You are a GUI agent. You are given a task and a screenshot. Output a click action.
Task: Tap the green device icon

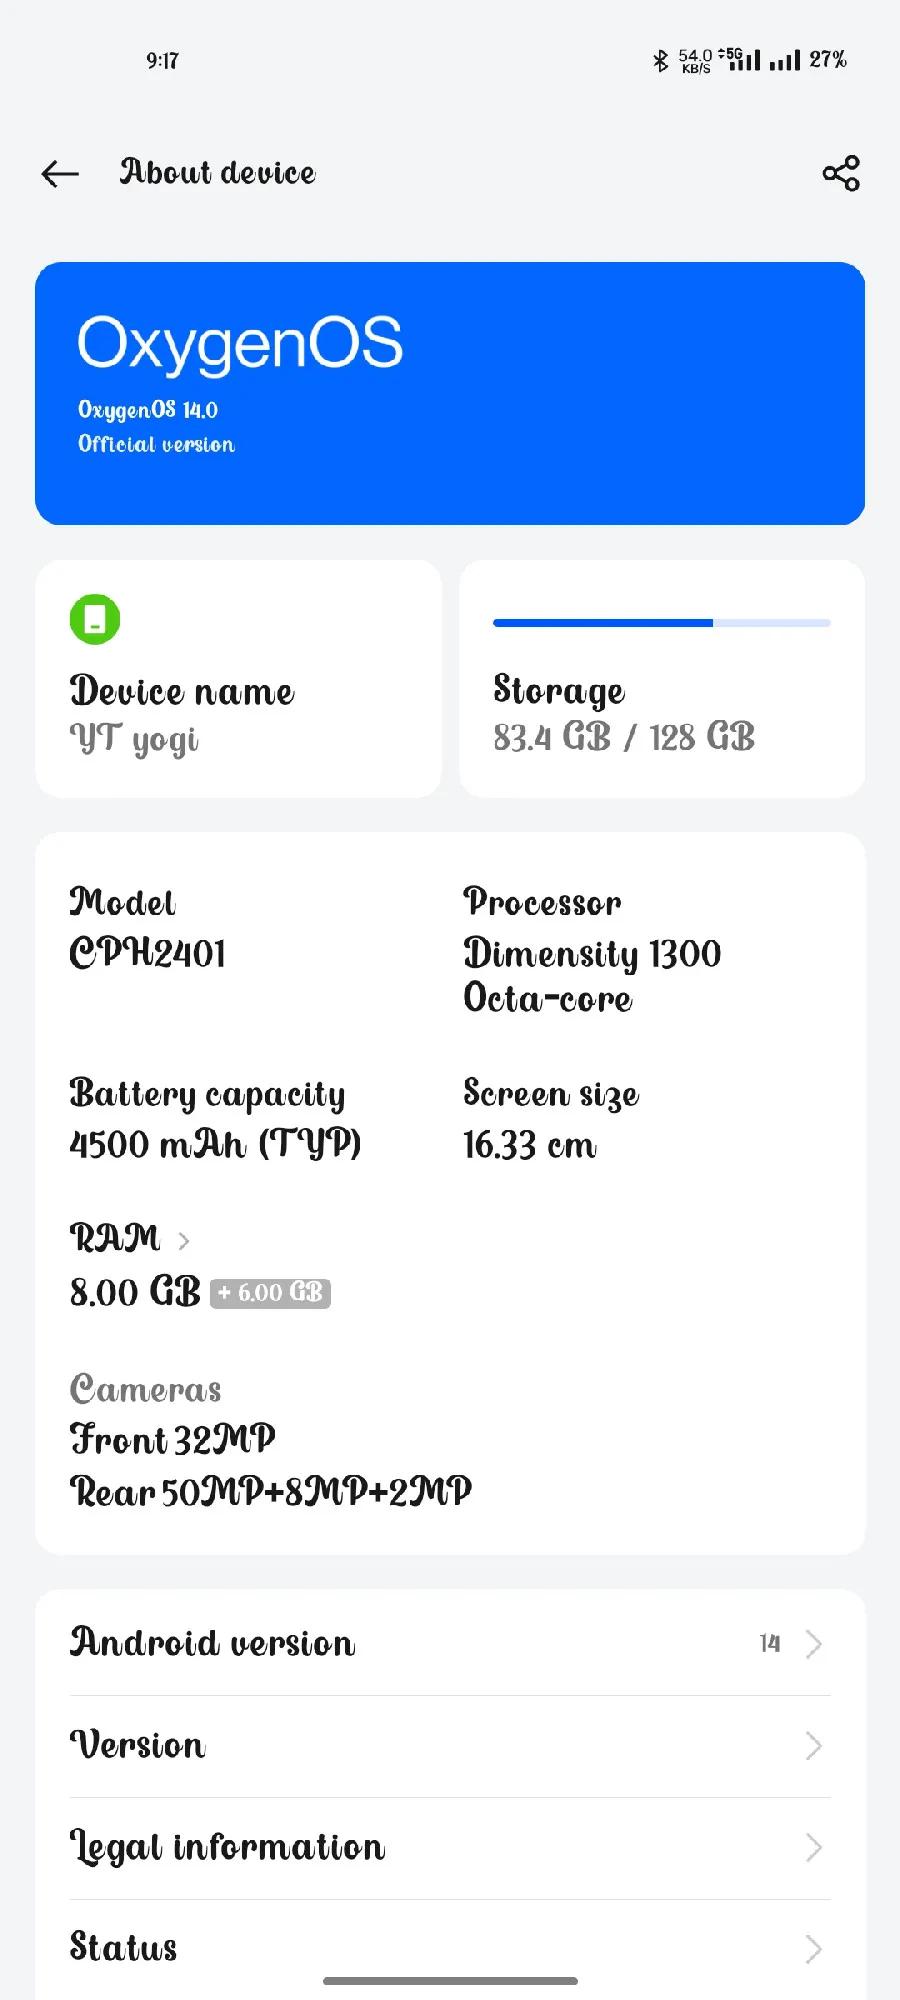tap(95, 619)
